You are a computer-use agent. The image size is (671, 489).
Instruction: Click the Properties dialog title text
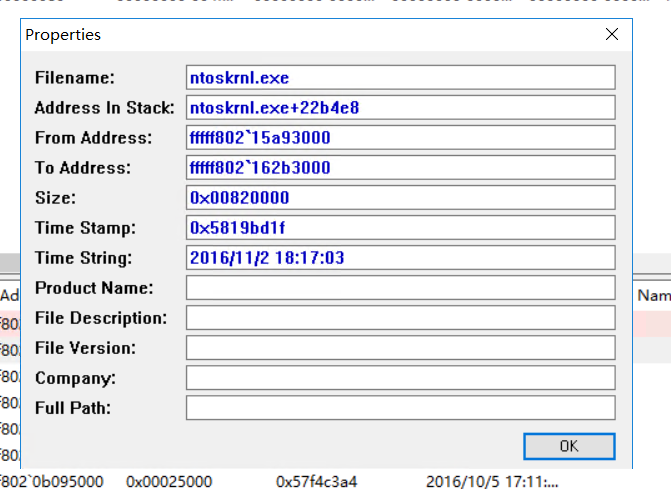click(63, 35)
